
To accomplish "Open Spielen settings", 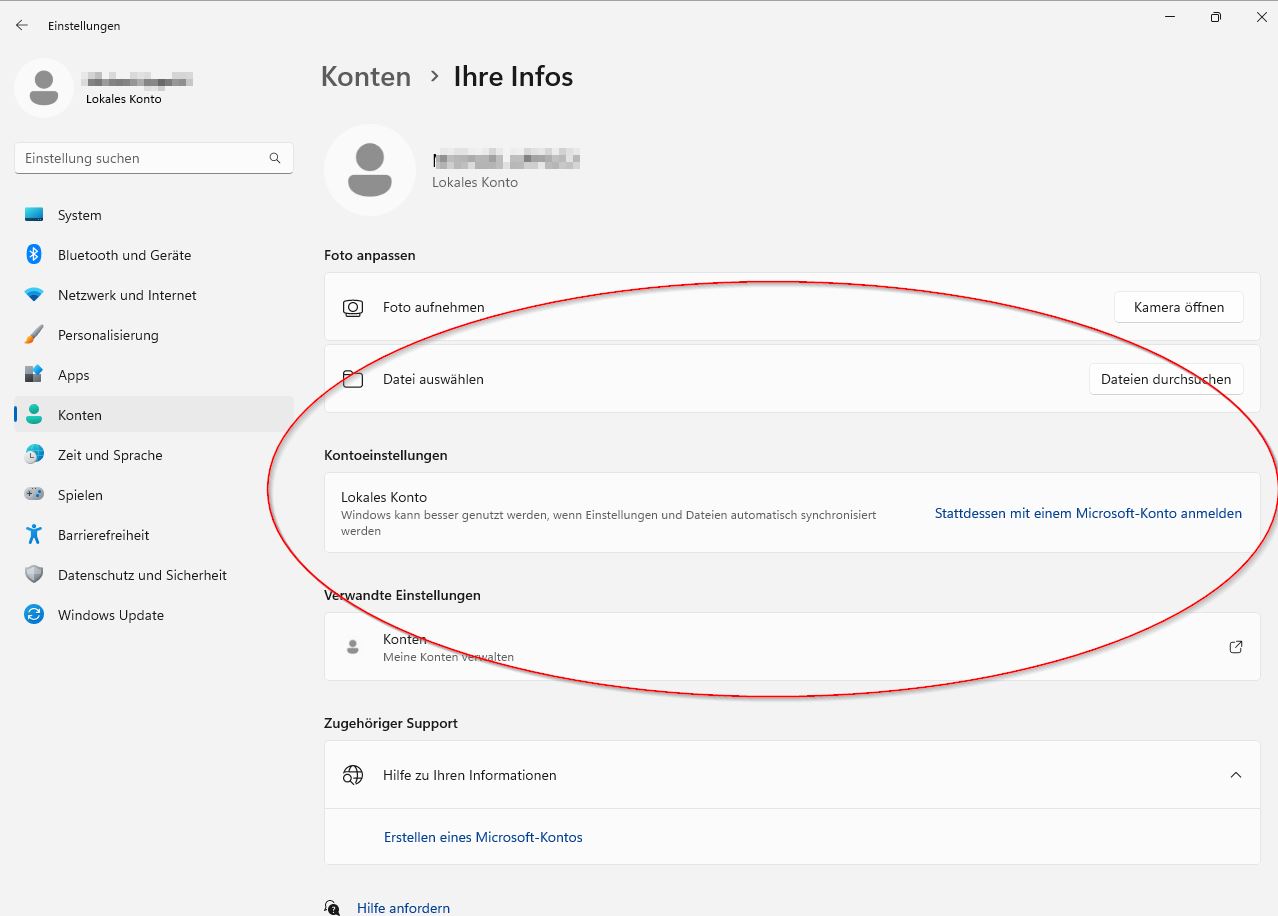I will 154,495.
